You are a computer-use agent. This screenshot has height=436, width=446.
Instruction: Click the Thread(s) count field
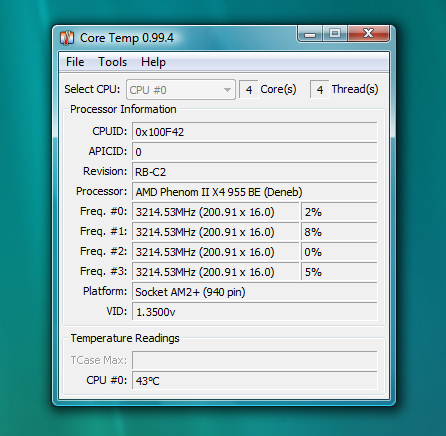pos(320,90)
